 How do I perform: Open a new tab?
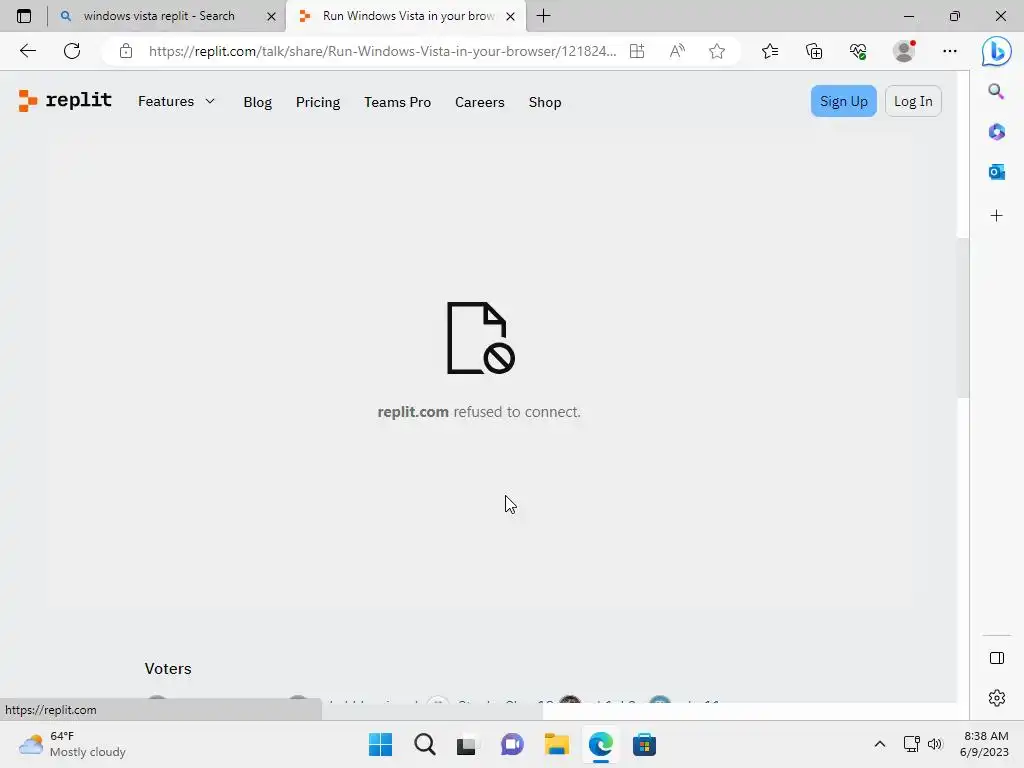click(x=543, y=16)
